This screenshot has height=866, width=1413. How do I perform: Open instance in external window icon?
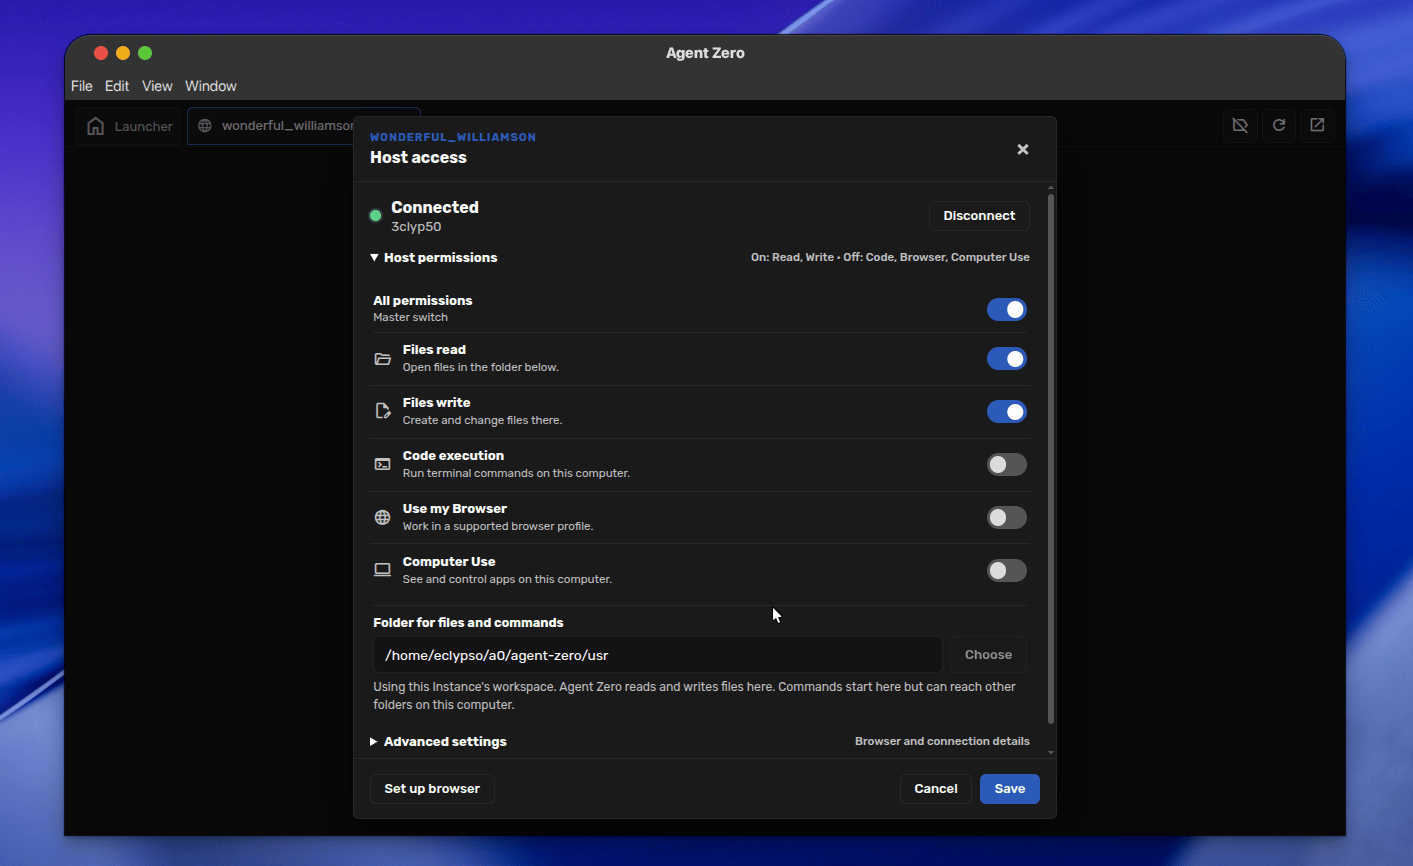[1317, 125]
